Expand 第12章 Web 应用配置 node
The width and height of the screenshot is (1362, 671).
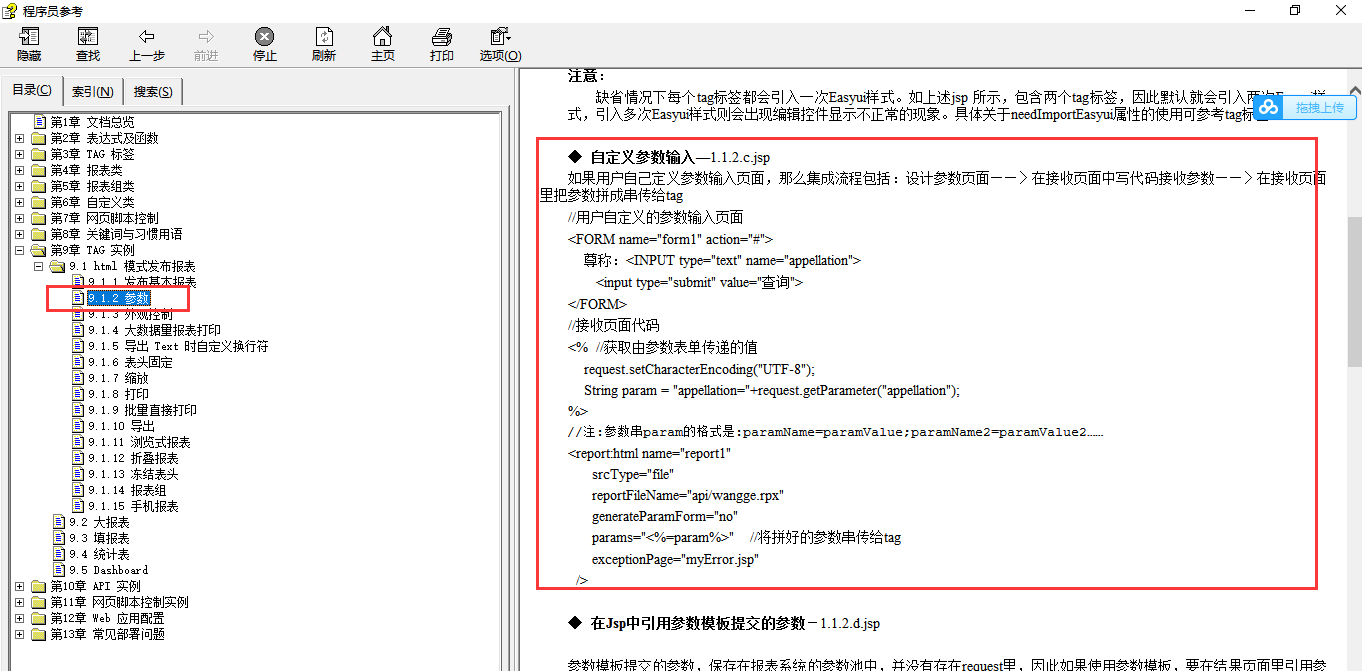[x=20, y=618]
